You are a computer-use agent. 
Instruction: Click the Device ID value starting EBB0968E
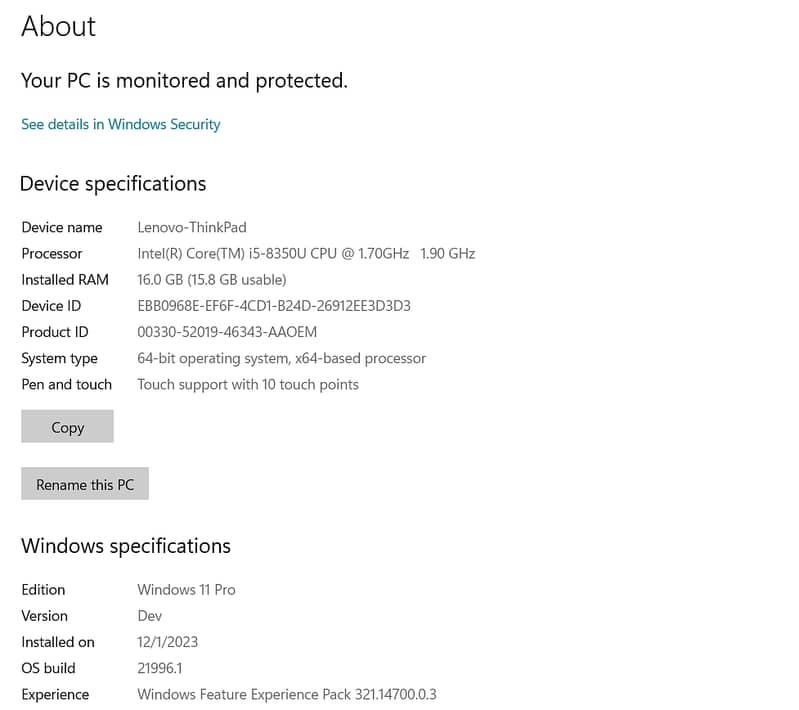(274, 305)
